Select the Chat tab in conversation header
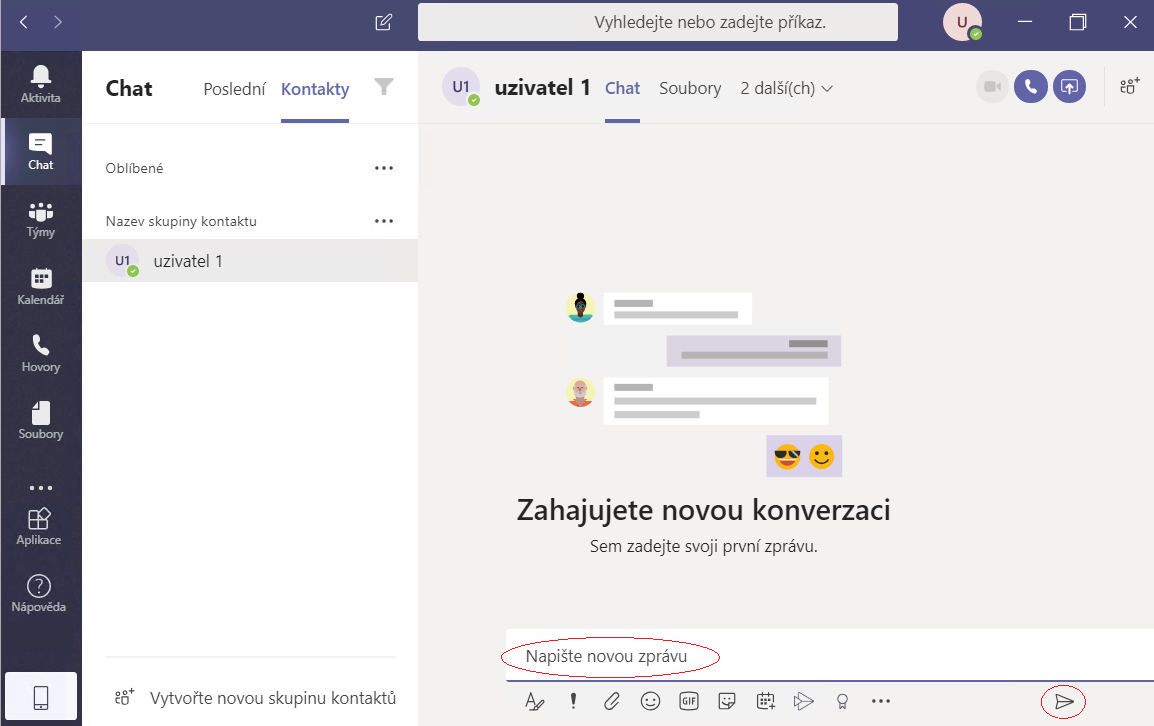This screenshot has width=1154, height=726. click(x=623, y=88)
